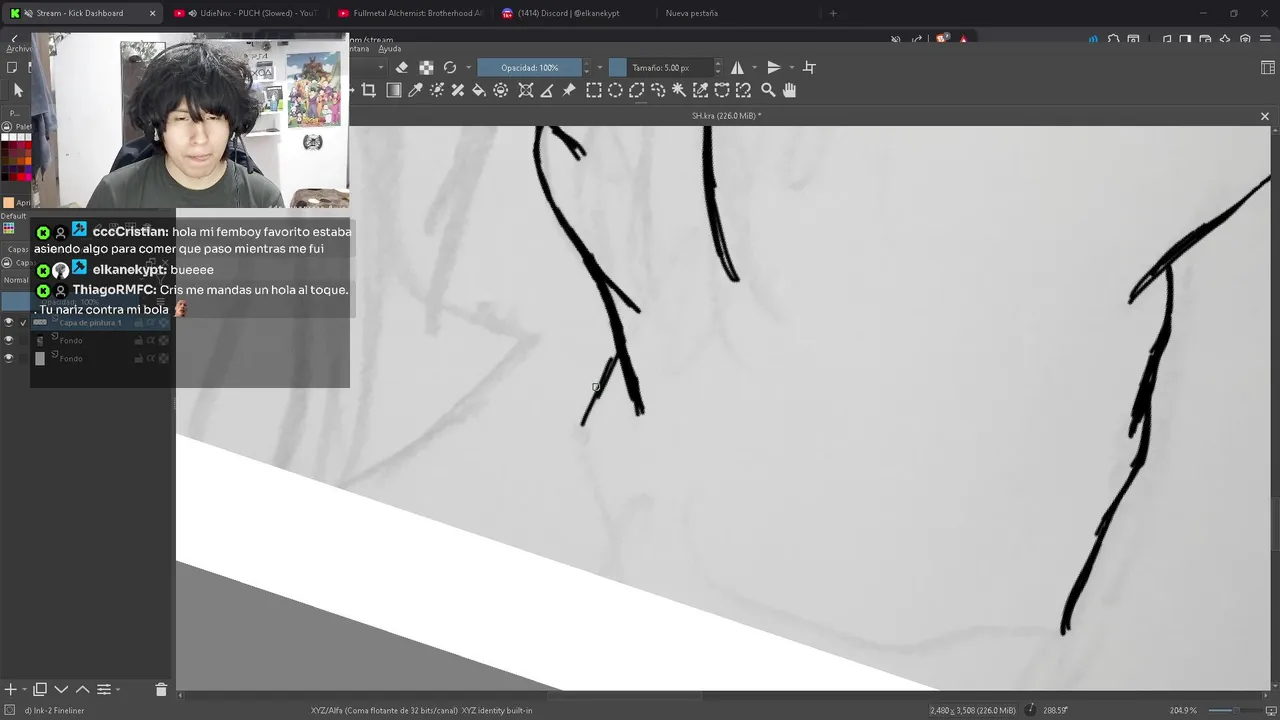Move the layer up
1280x720 pixels.
click(x=82, y=689)
